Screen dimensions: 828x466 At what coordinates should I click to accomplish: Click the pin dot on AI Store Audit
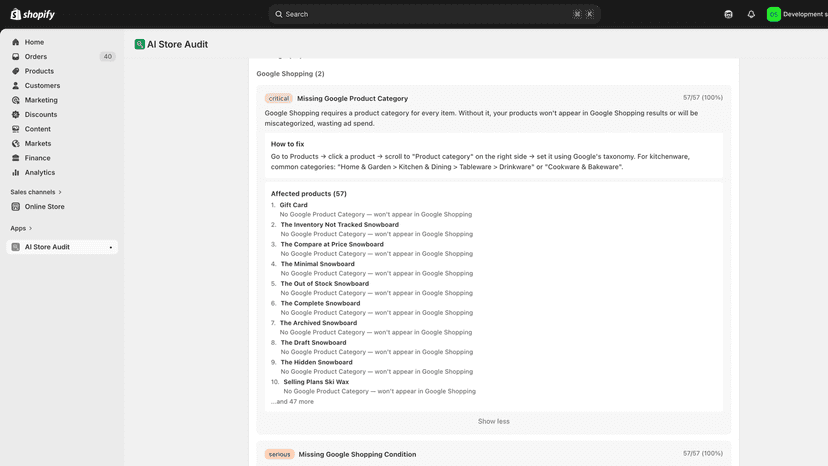(x=110, y=247)
